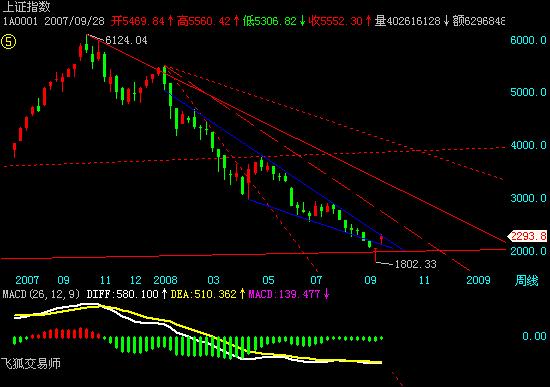
Task: Click the 周线 weekly period label
Action: [526, 281]
